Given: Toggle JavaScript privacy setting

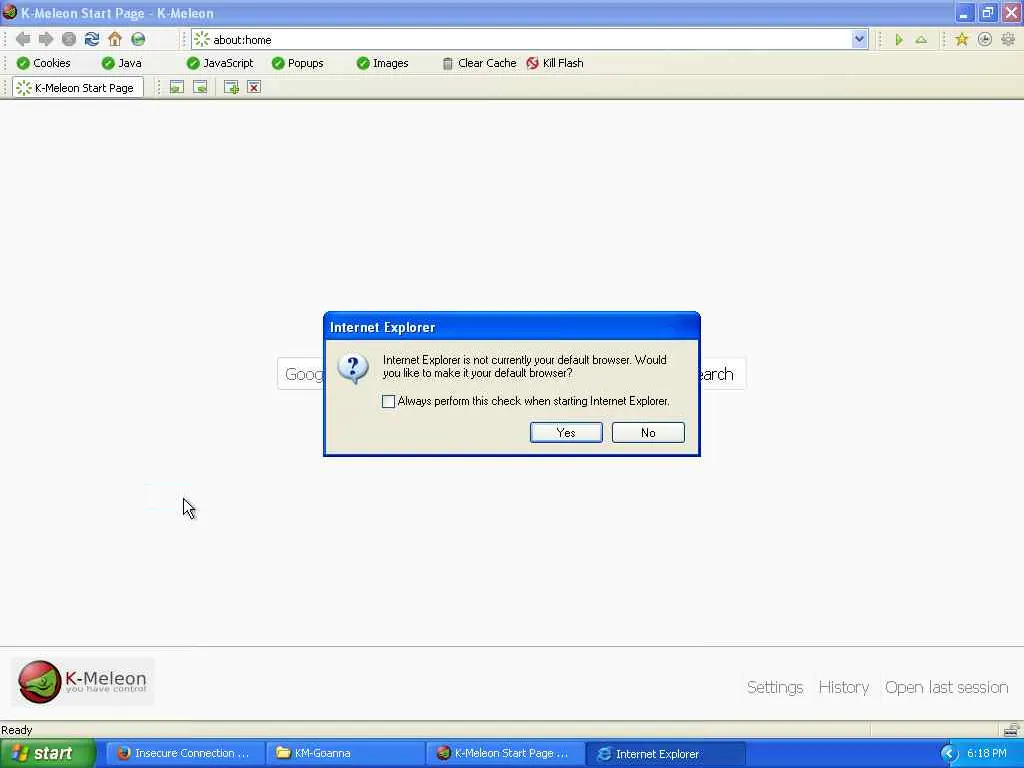Looking at the screenshot, I should 219,63.
